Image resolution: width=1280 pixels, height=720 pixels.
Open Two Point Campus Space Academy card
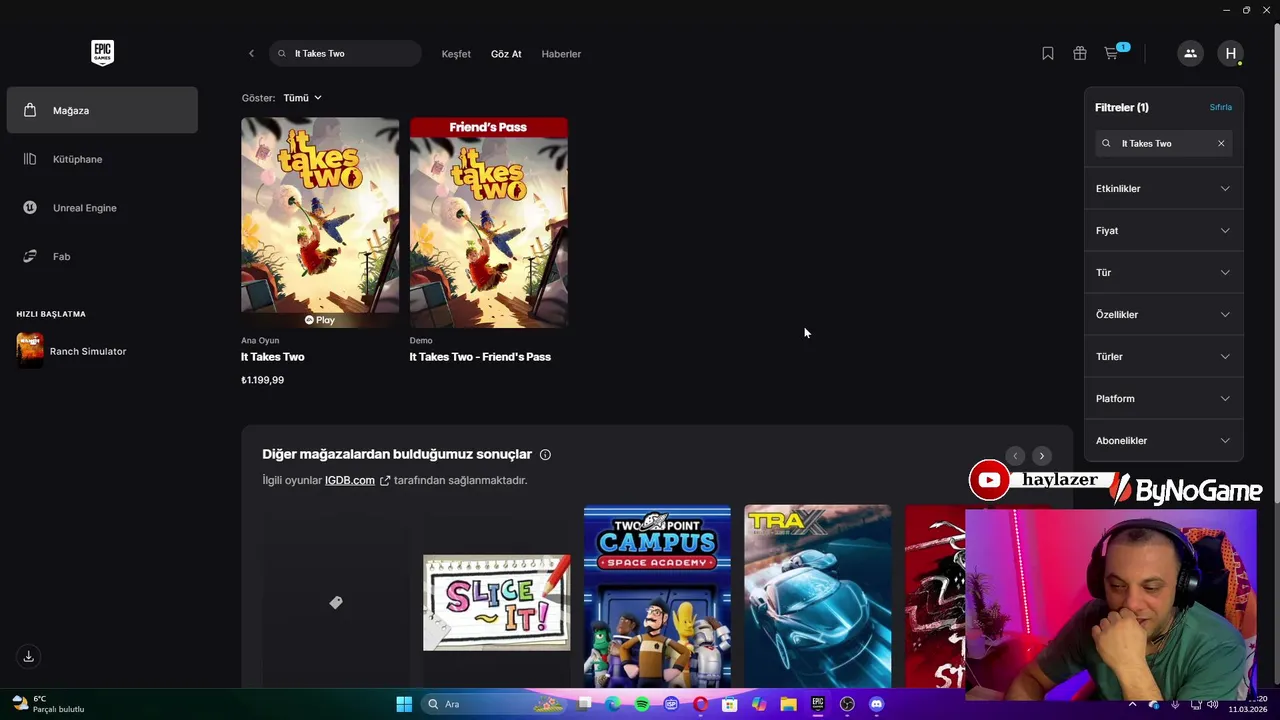(x=657, y=598)
